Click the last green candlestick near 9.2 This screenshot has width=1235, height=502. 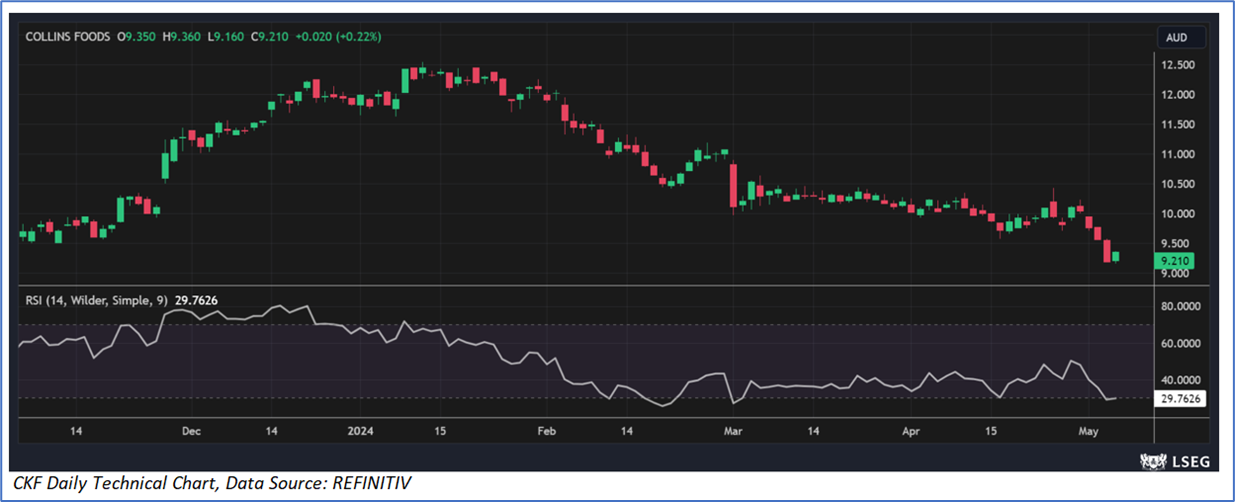pos(1116,257)
